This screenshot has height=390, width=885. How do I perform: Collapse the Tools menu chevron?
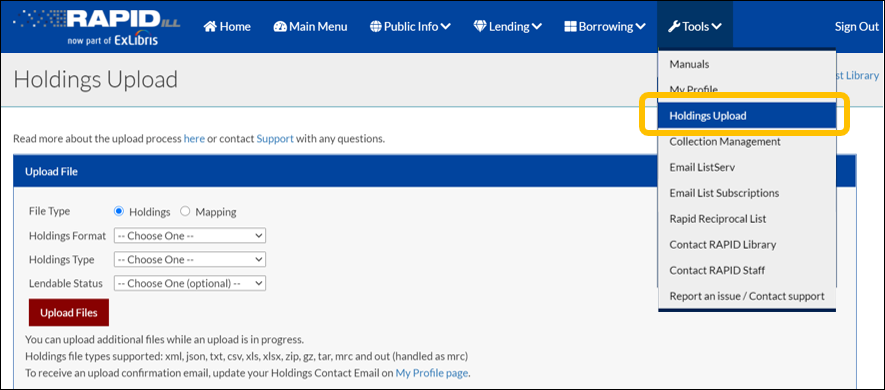(716, 27)
